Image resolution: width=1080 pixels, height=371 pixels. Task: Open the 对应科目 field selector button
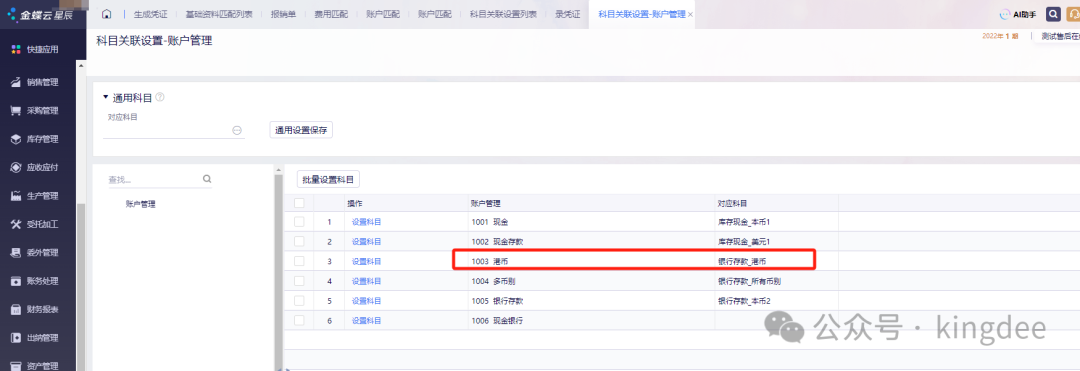(x=237, y=130)
